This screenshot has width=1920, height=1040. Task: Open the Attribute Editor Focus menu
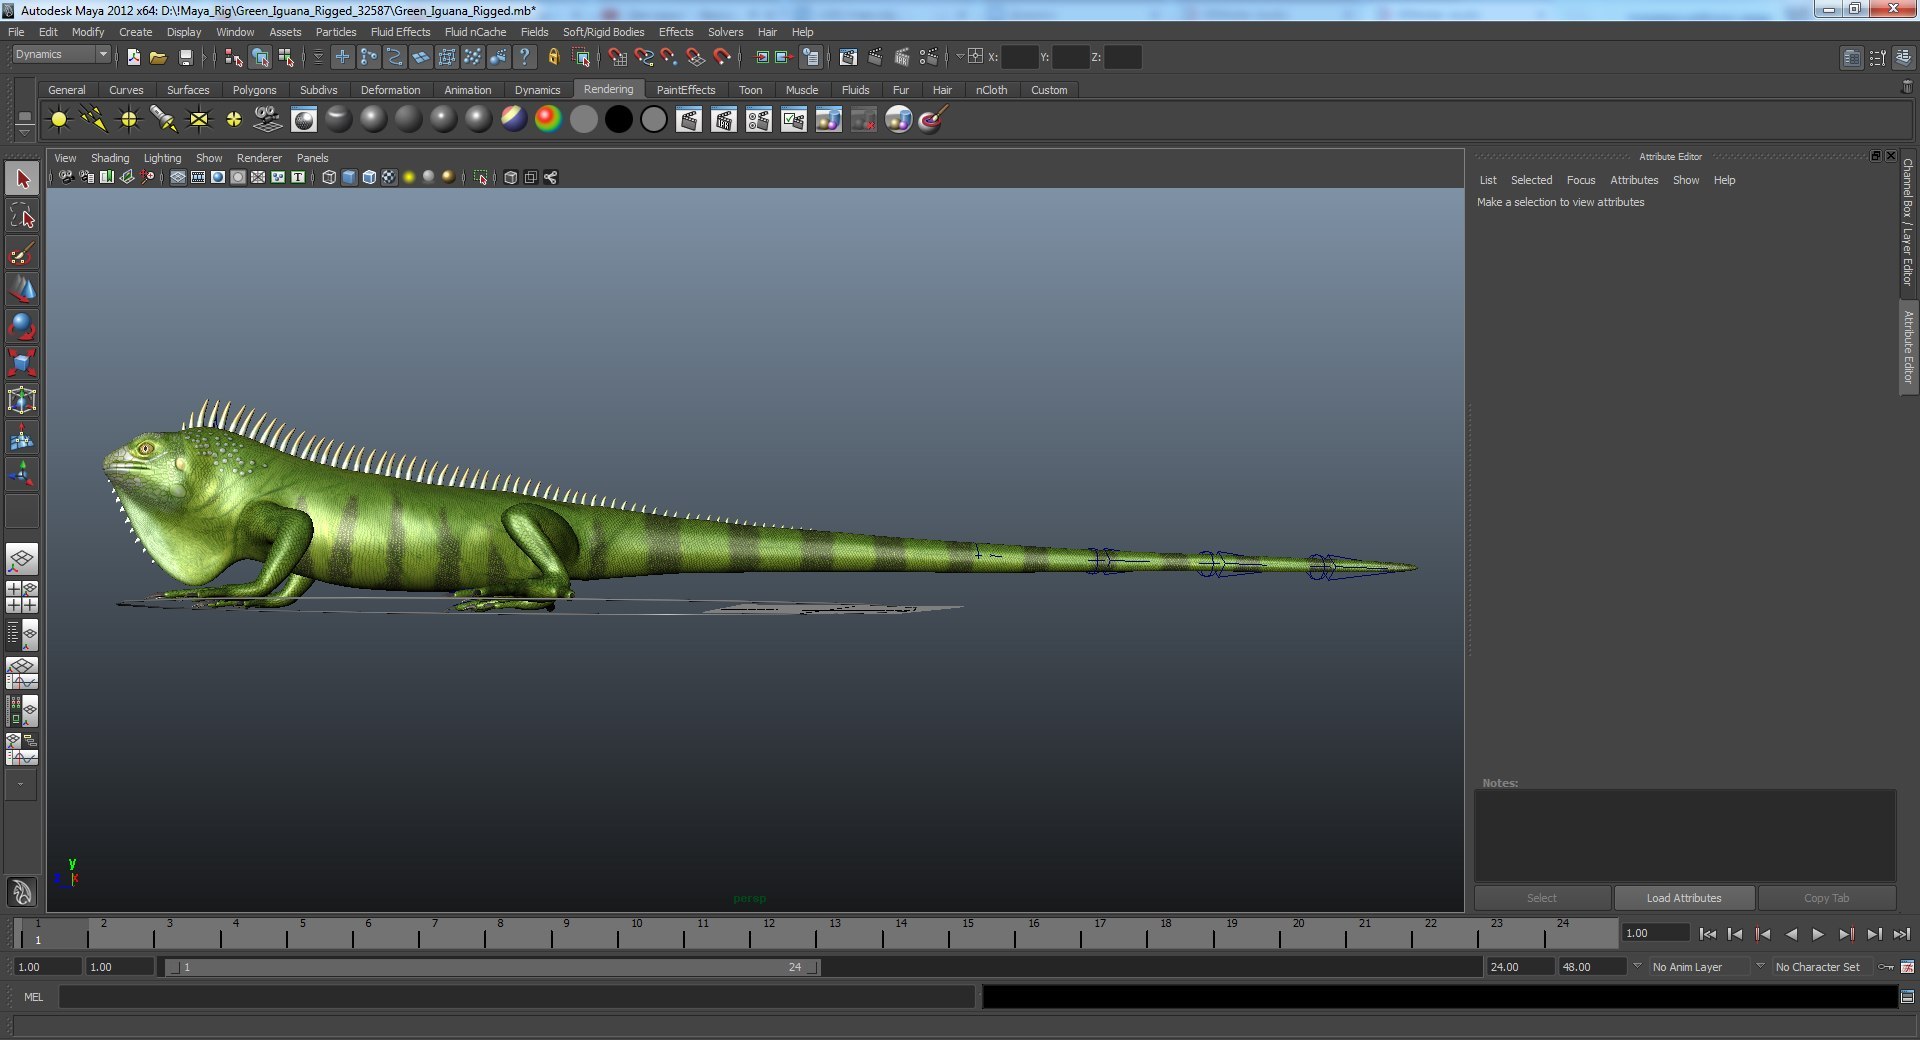click(x=1580, y=180)
